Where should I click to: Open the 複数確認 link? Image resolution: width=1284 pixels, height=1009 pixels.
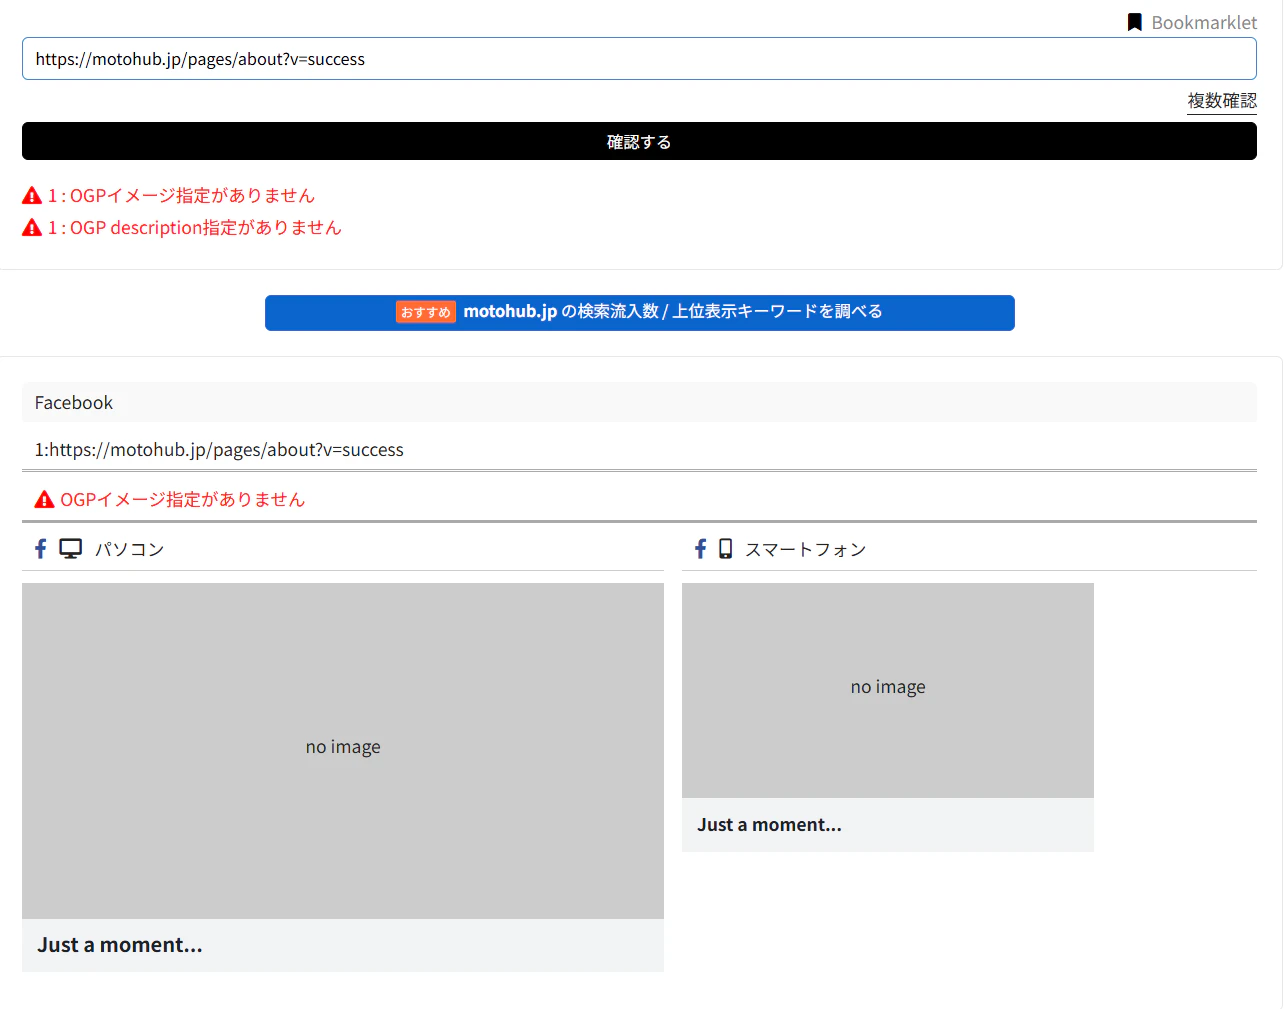coord(1222,101)
